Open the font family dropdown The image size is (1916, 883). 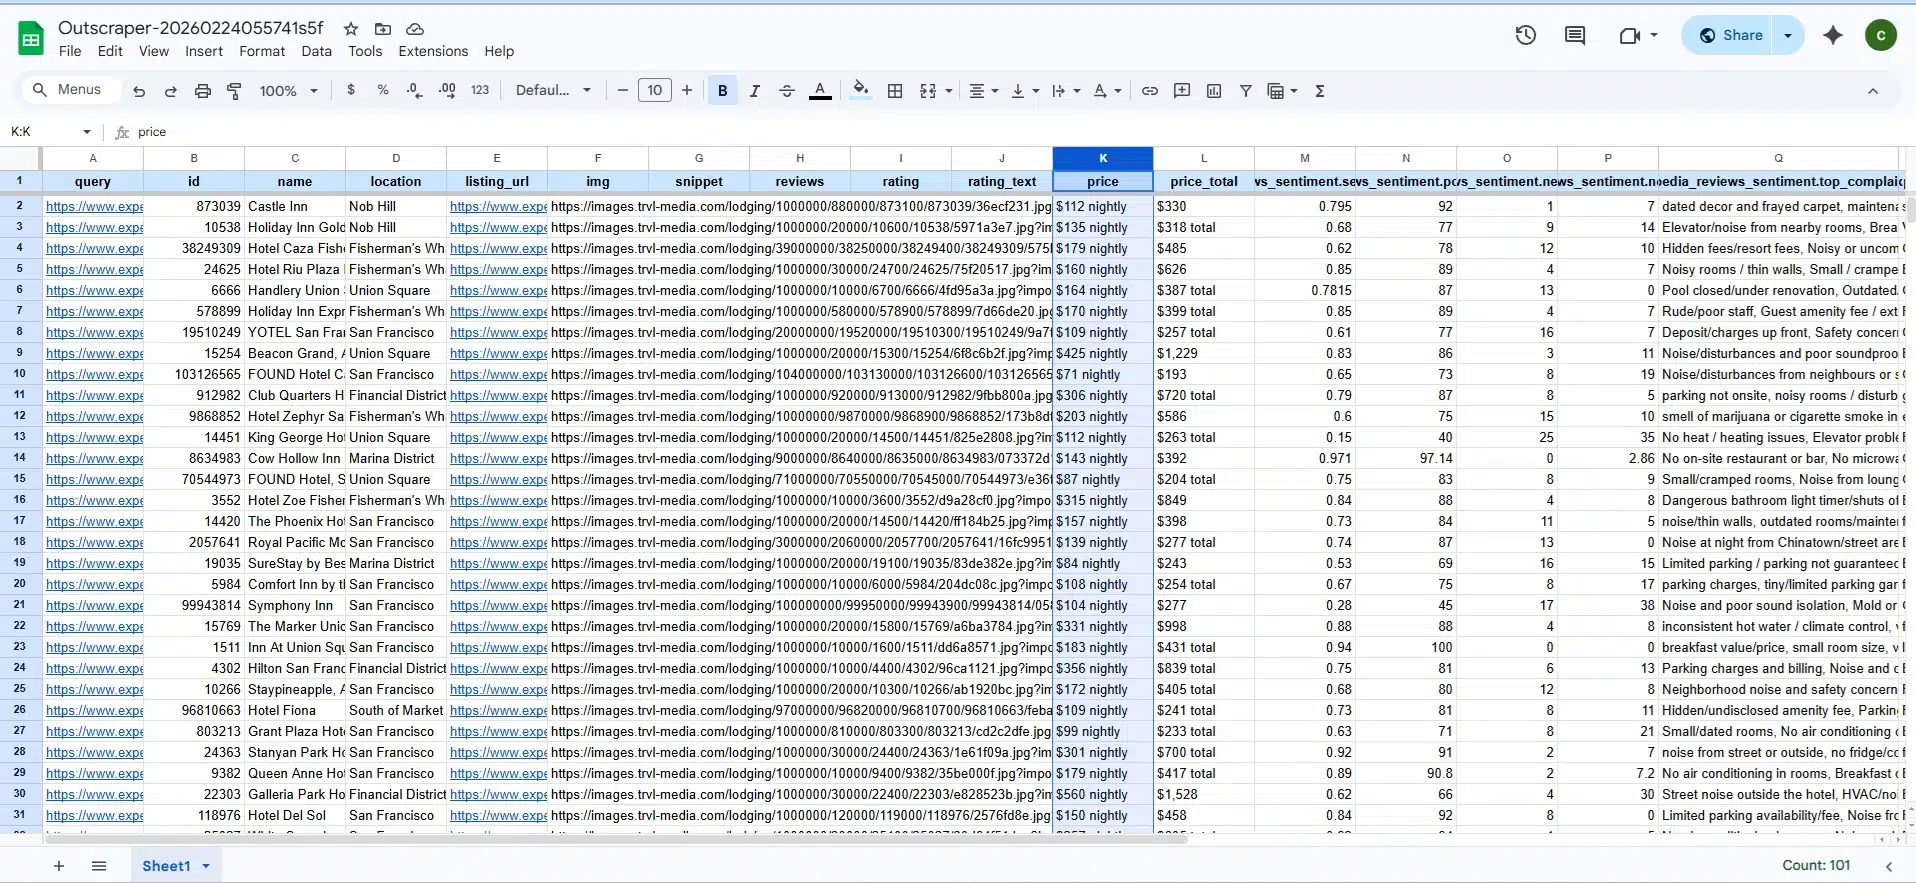tap(552, 91)
